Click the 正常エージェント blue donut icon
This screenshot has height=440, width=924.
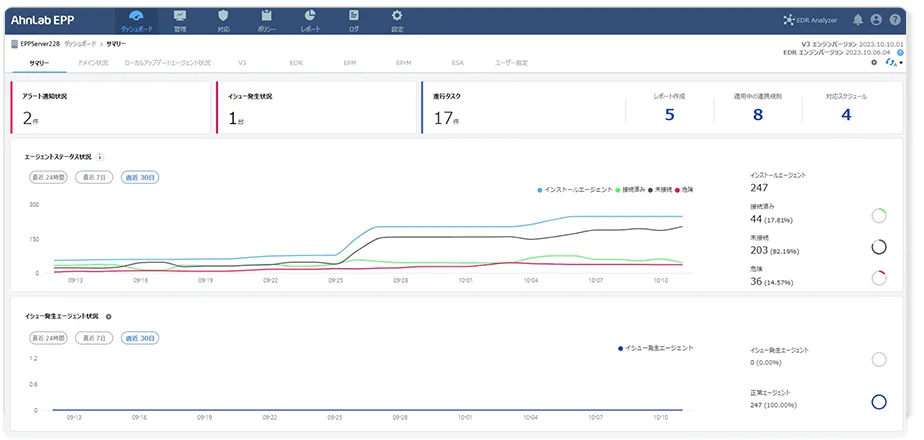[x=879, y=402]
